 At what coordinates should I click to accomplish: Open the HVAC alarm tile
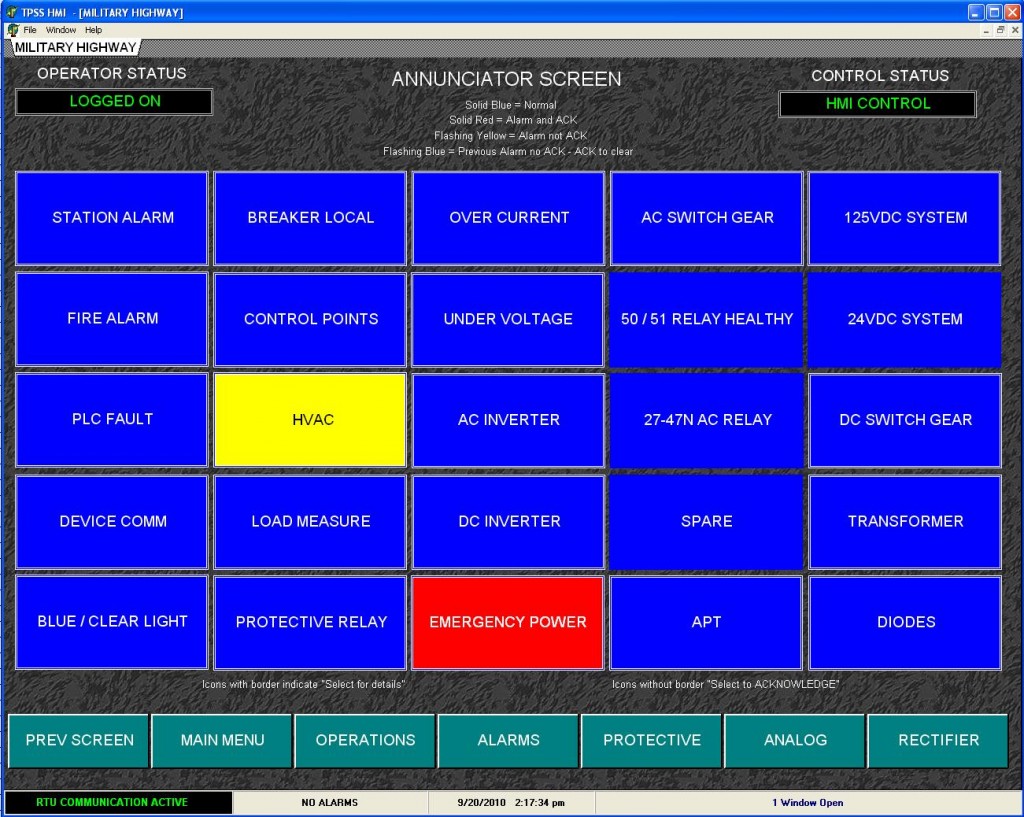pyautogui.click(x=310, y=420)
